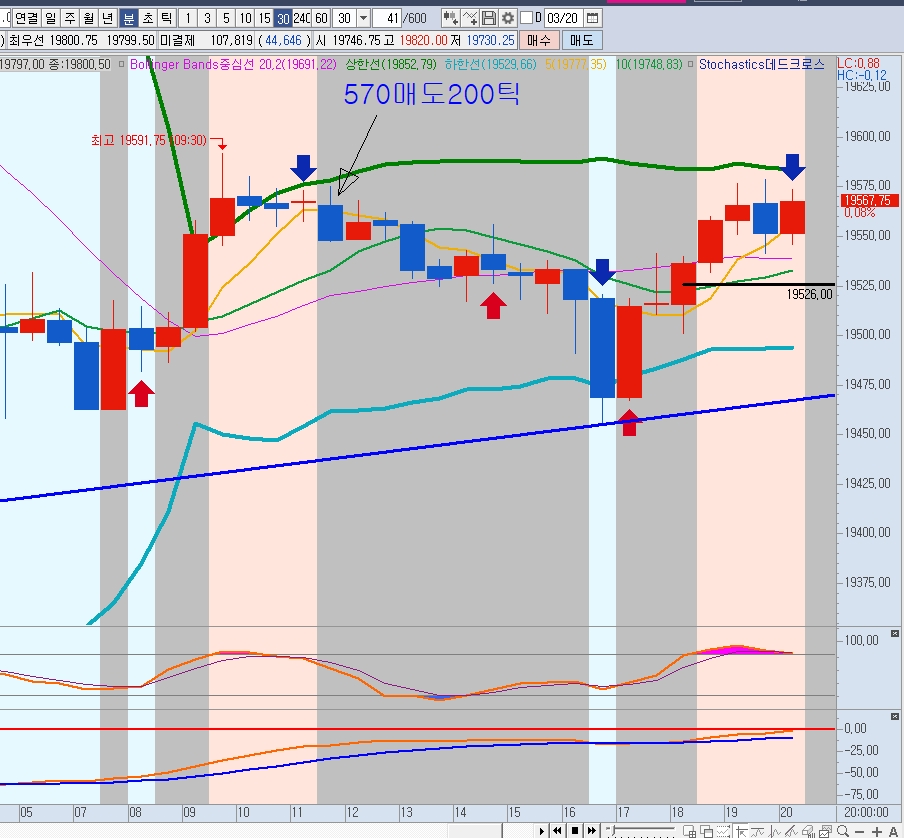This screenshot has height=838, width=904.
Task: Click the save chart floppy disk icon
Action: point(489,18)
